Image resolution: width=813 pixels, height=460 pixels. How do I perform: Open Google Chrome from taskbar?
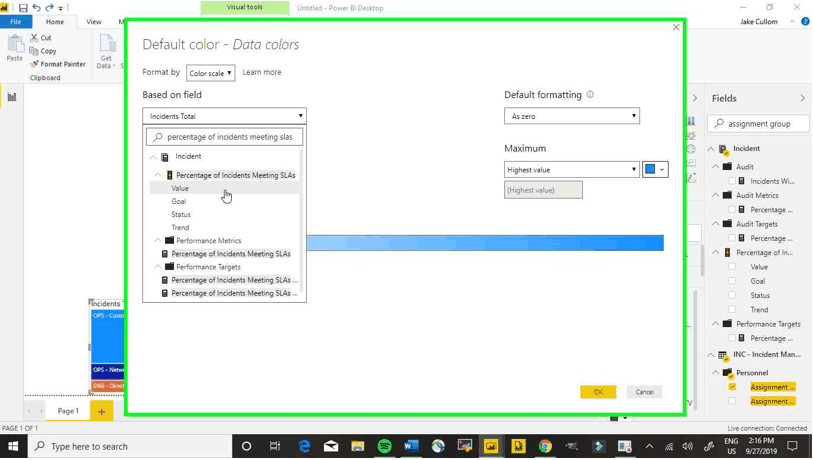(x=545, y=447)
